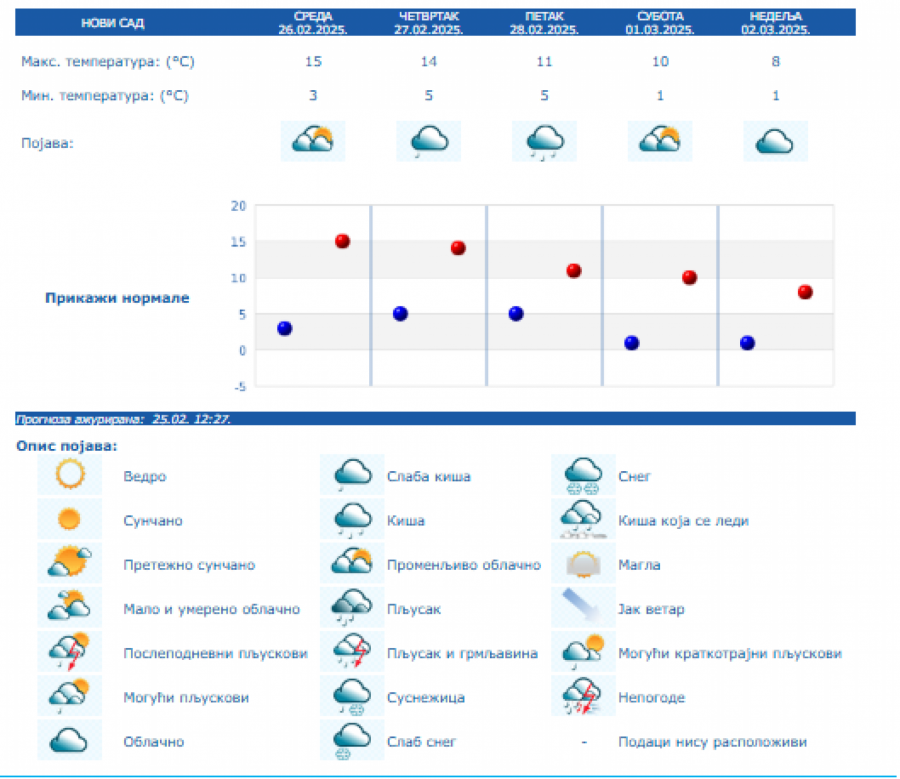Viewport: 900px width, 779px height.
Task: Click Friday's rain forecast icon
Action: tap(544, 141)
